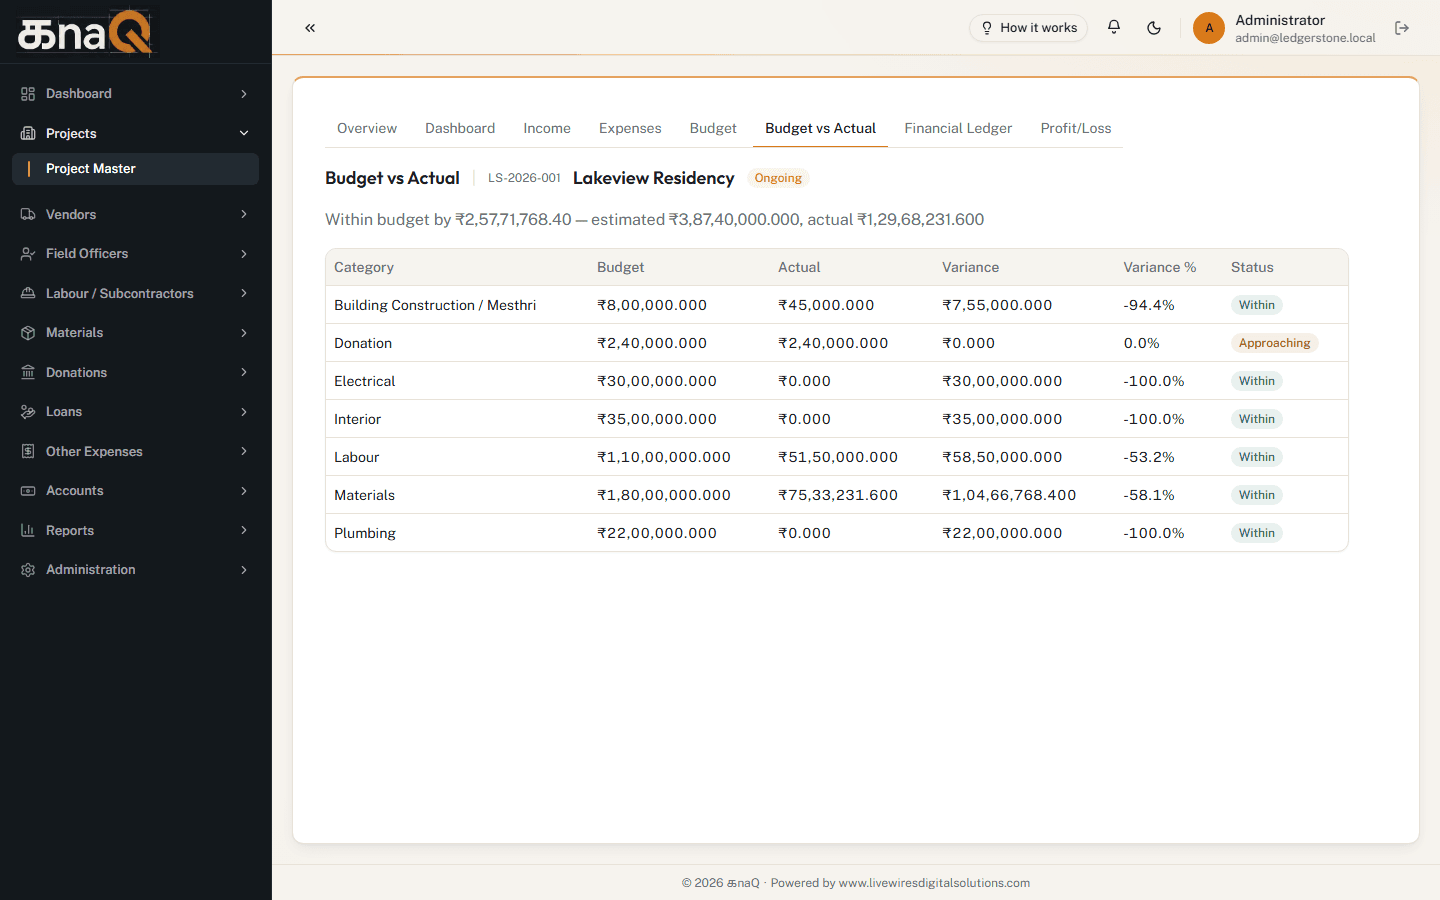Image resolution: width=1440 pixels, height=900 pixels.
Task: Click the Reports chart icon
Action: (x=28, y=530)
